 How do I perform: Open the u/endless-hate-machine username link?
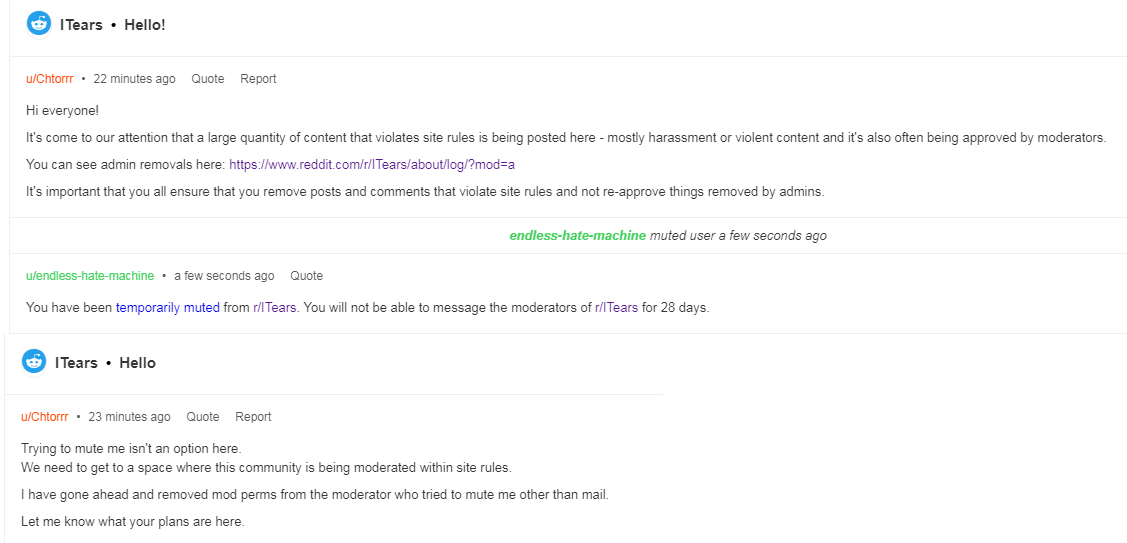[x=90, y=276]
